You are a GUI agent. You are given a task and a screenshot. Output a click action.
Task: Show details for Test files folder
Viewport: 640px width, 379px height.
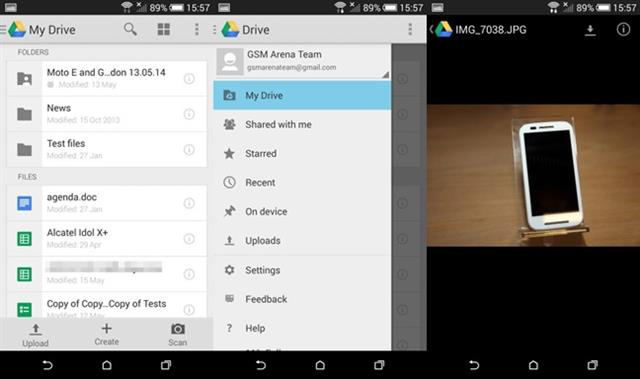(x=189, y=150)
